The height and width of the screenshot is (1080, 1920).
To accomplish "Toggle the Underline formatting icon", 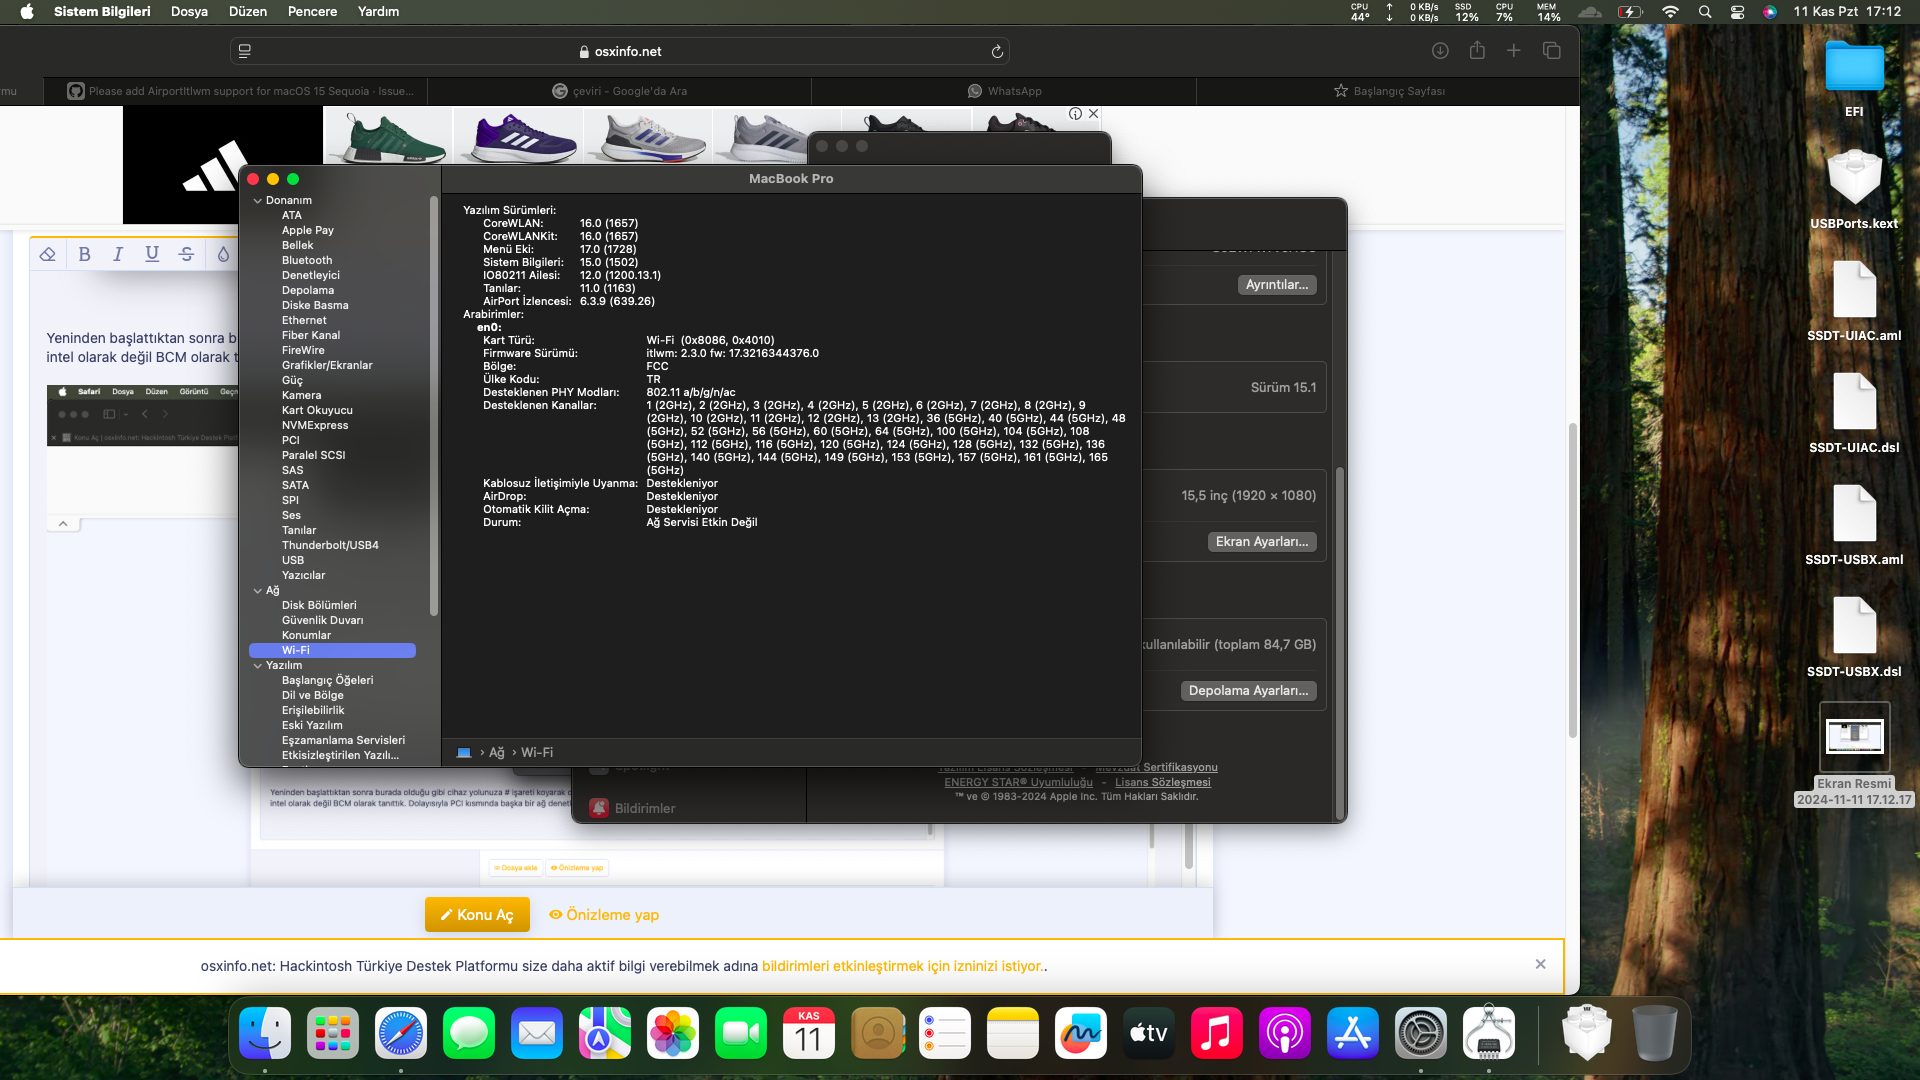I will pos(152,254).
